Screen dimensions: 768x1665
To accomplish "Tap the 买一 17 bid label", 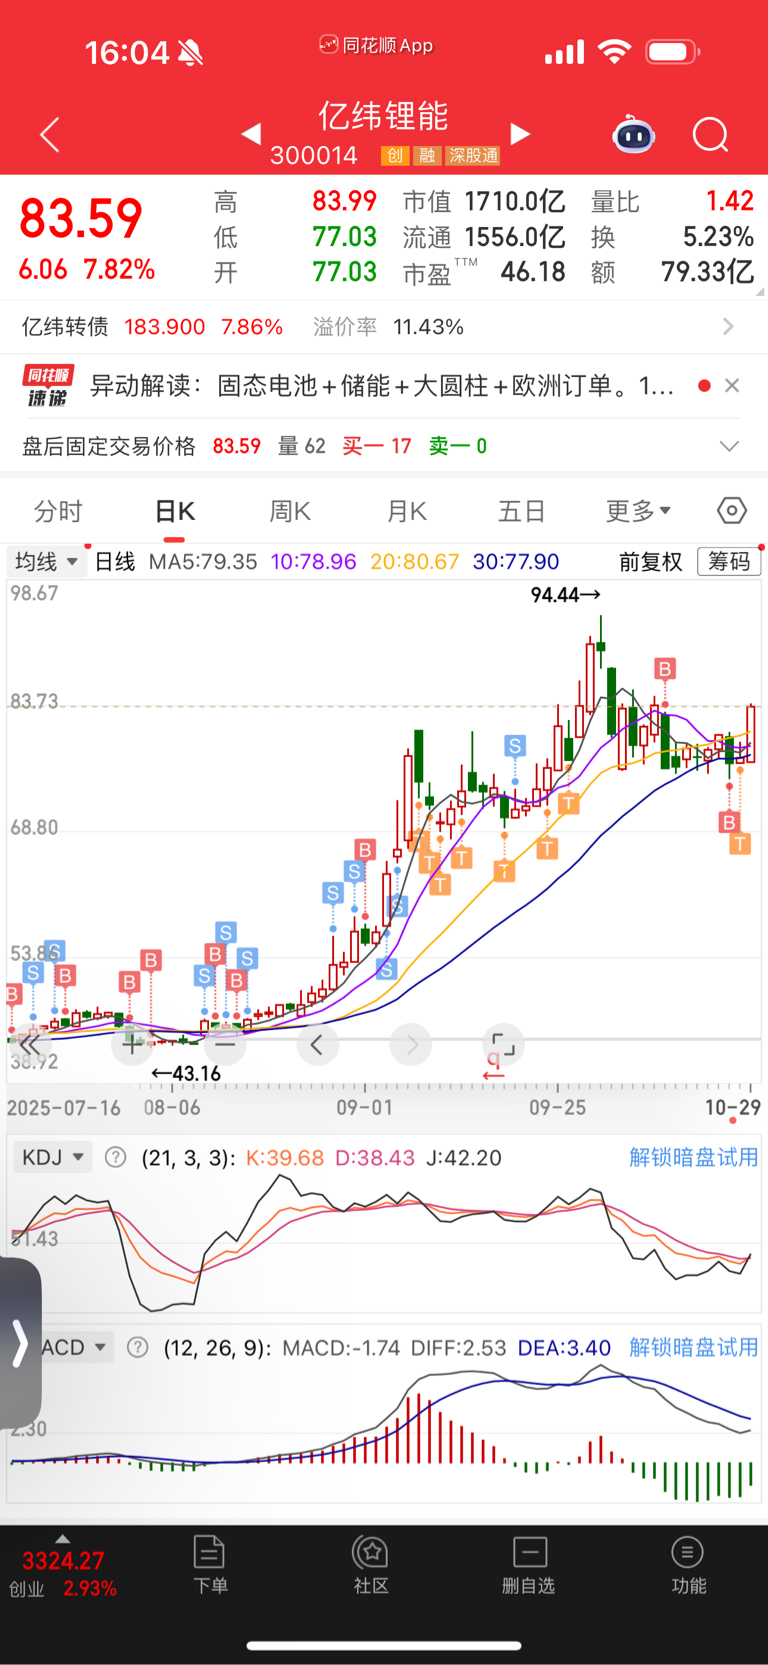I will tap(377, 446).
